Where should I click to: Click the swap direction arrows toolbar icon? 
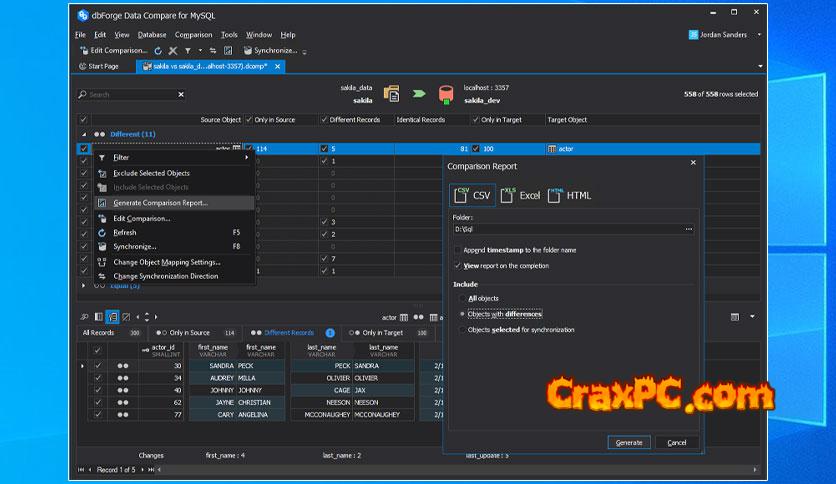214,50
